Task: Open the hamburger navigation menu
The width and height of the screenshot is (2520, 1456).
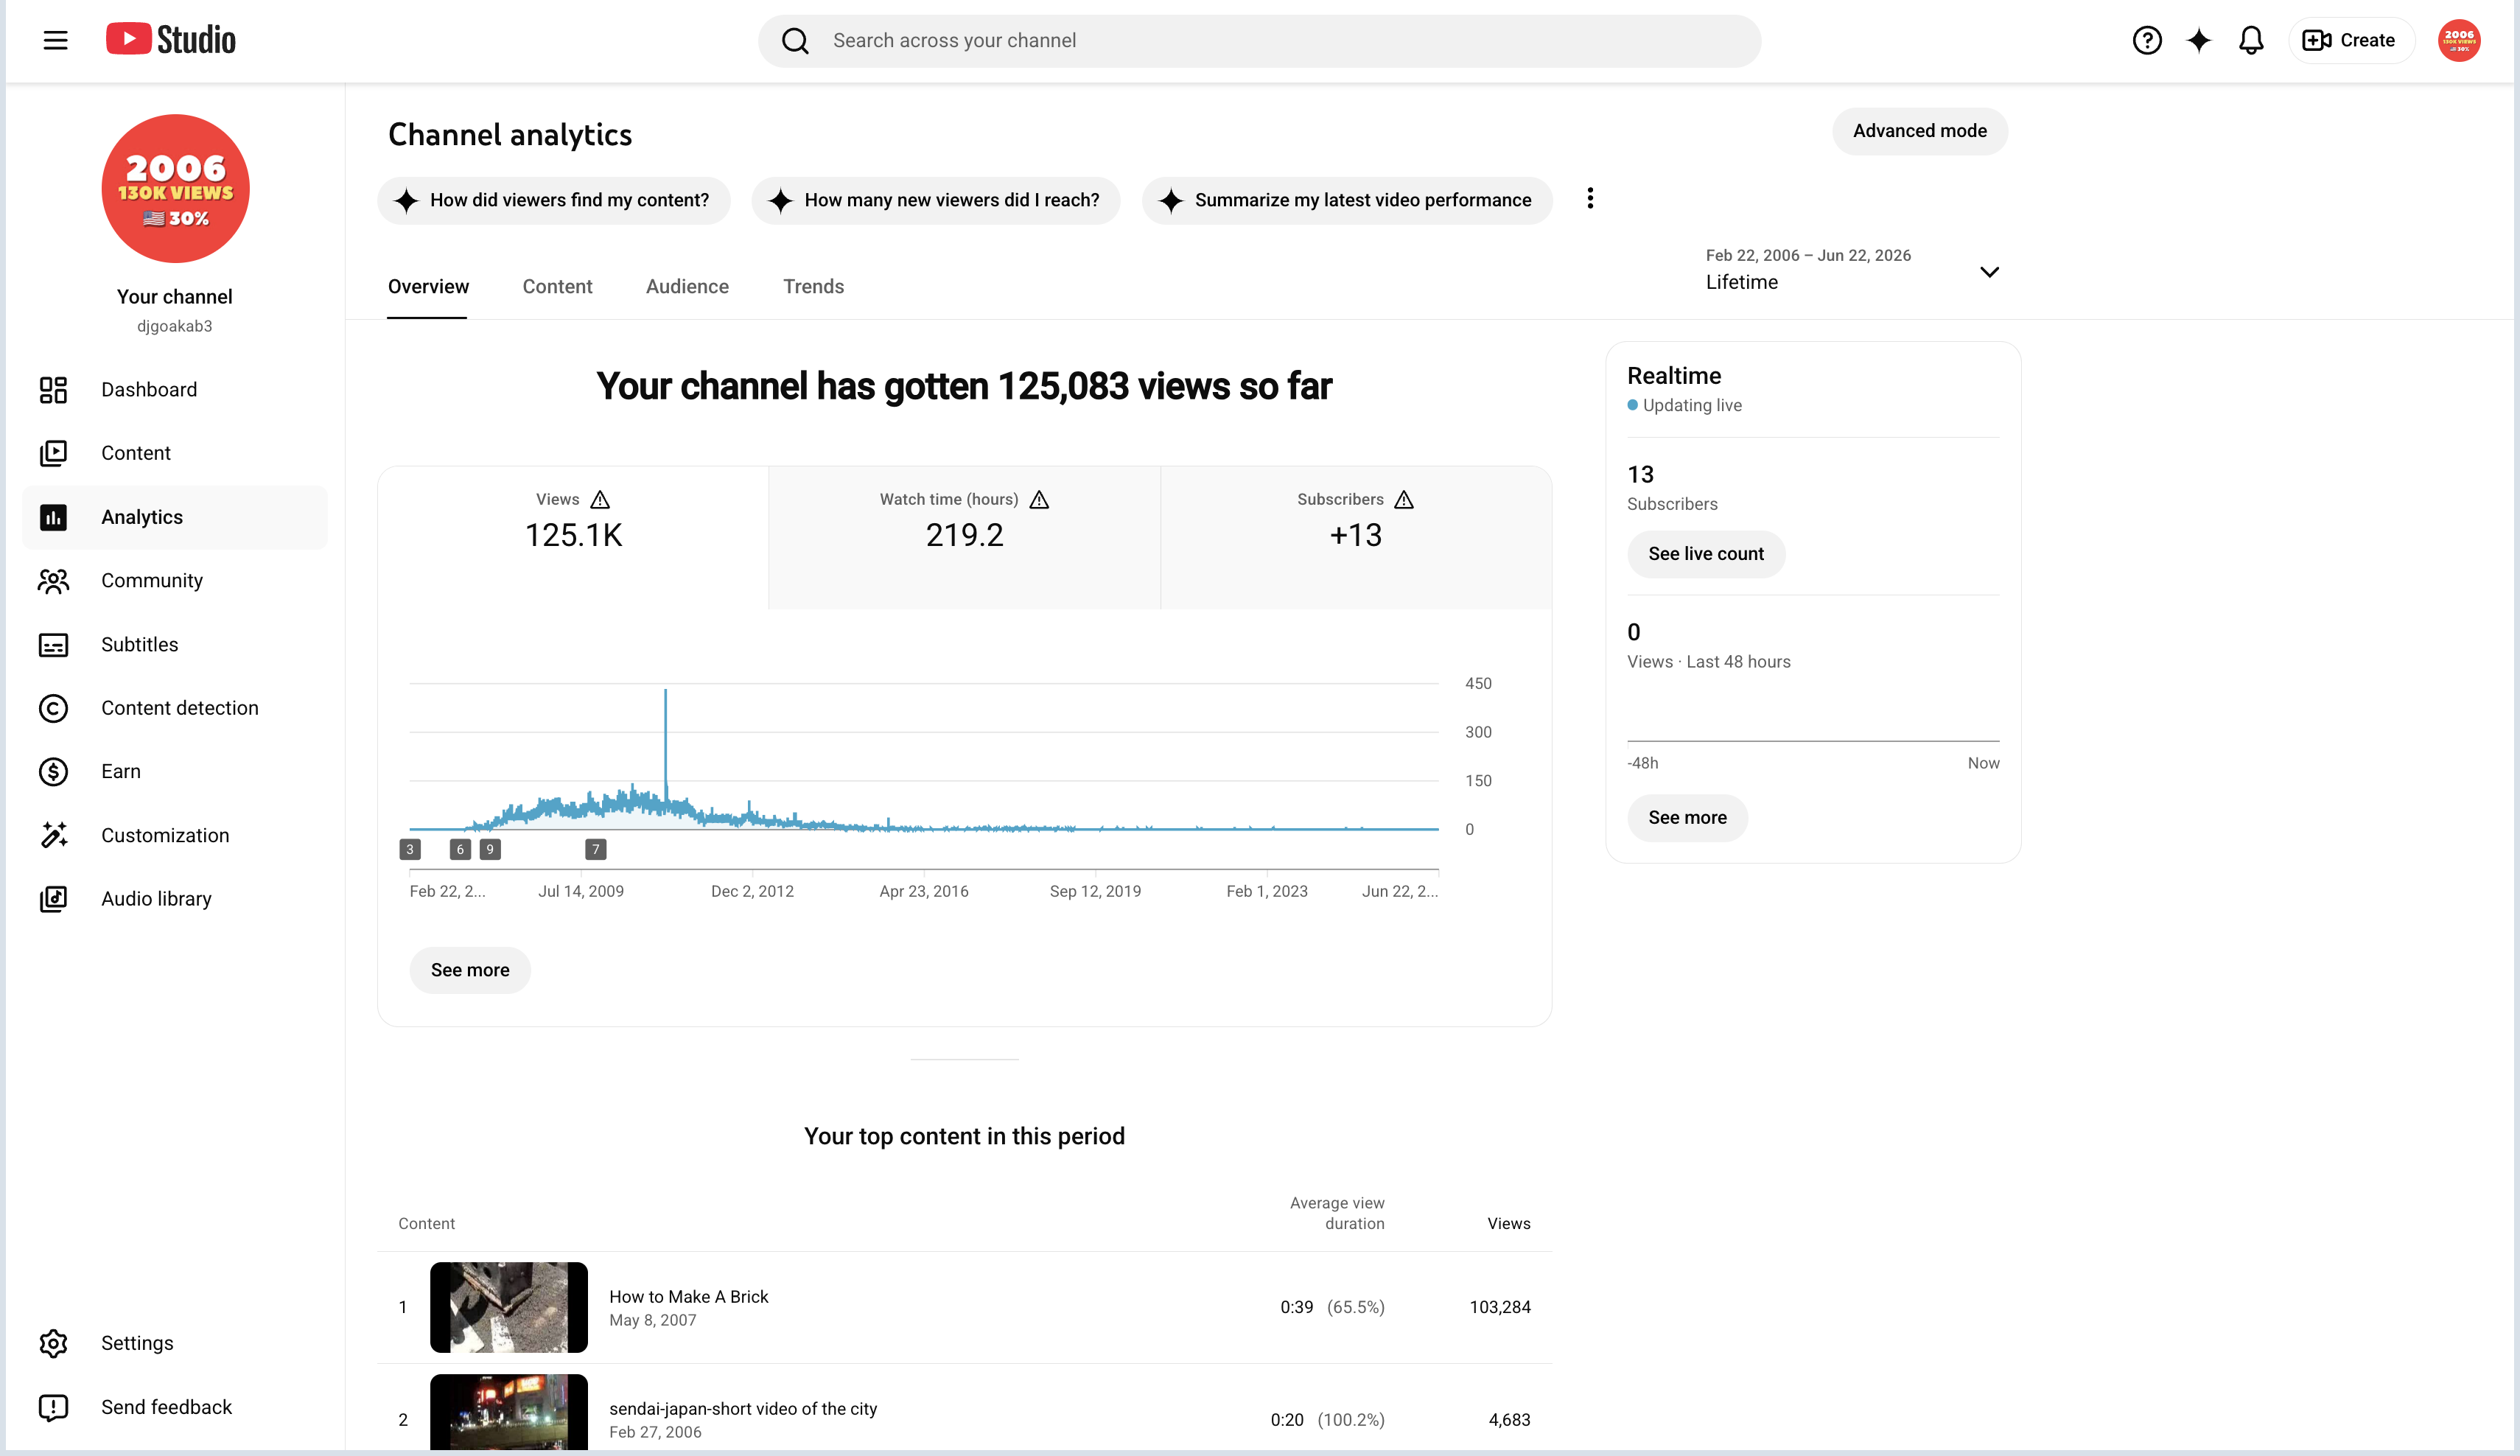Action: coord(56,40)
